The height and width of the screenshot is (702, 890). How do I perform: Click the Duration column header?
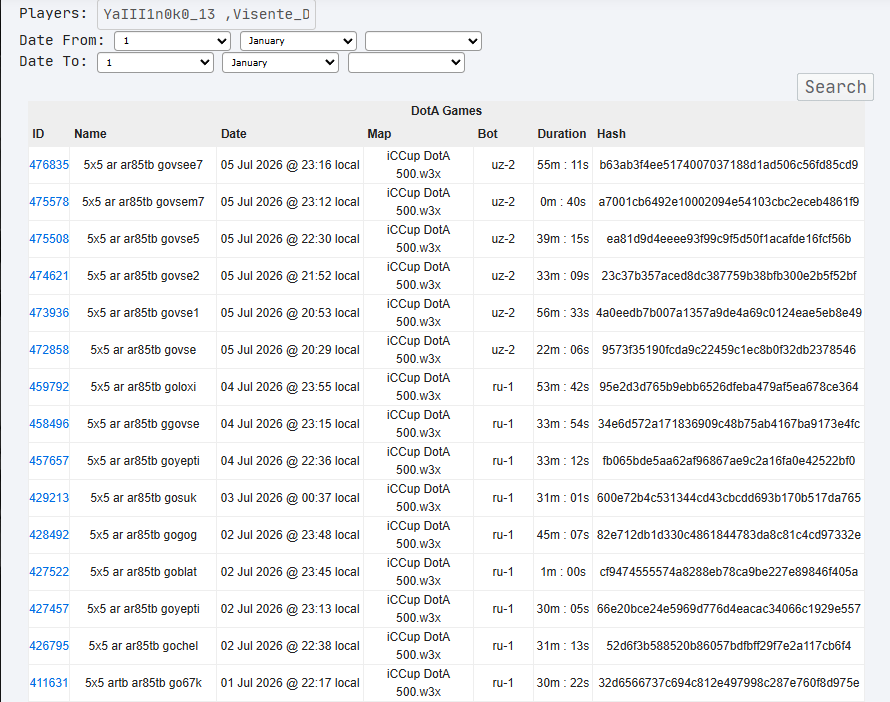click(x=562, y=134)
